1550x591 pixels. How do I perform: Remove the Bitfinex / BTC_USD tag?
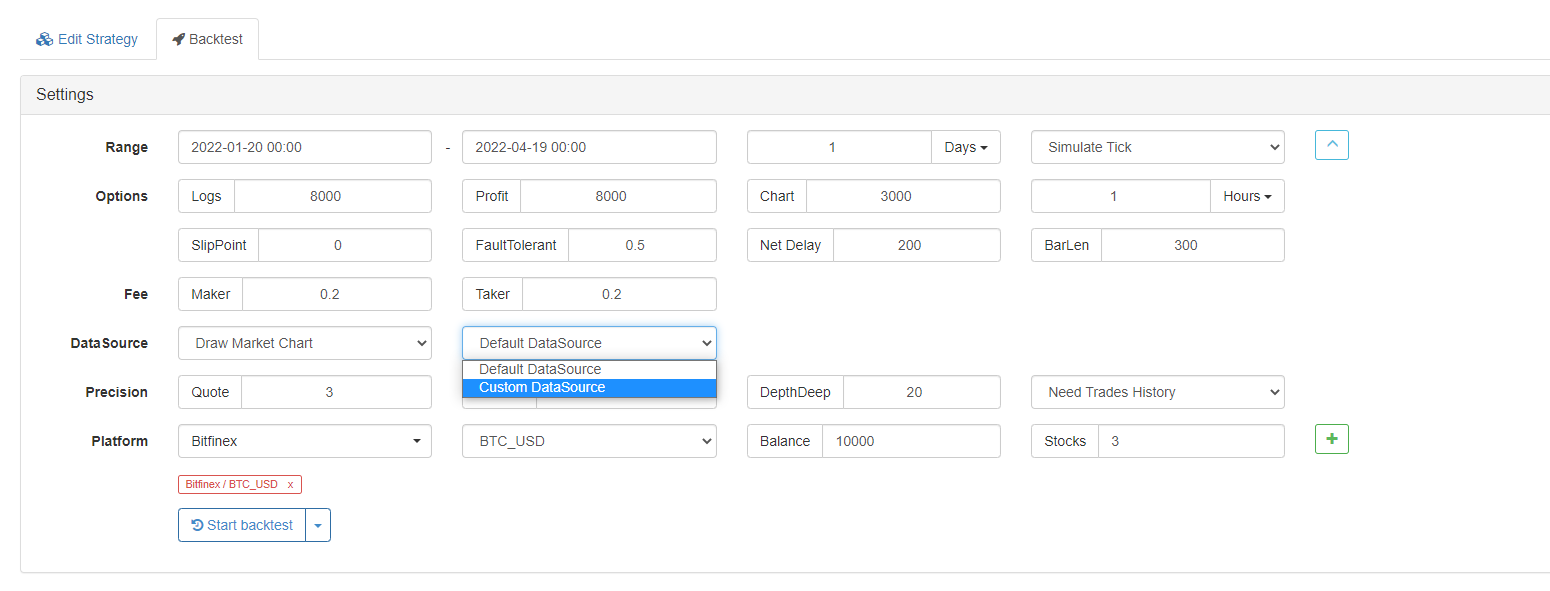tap(290, 484)
